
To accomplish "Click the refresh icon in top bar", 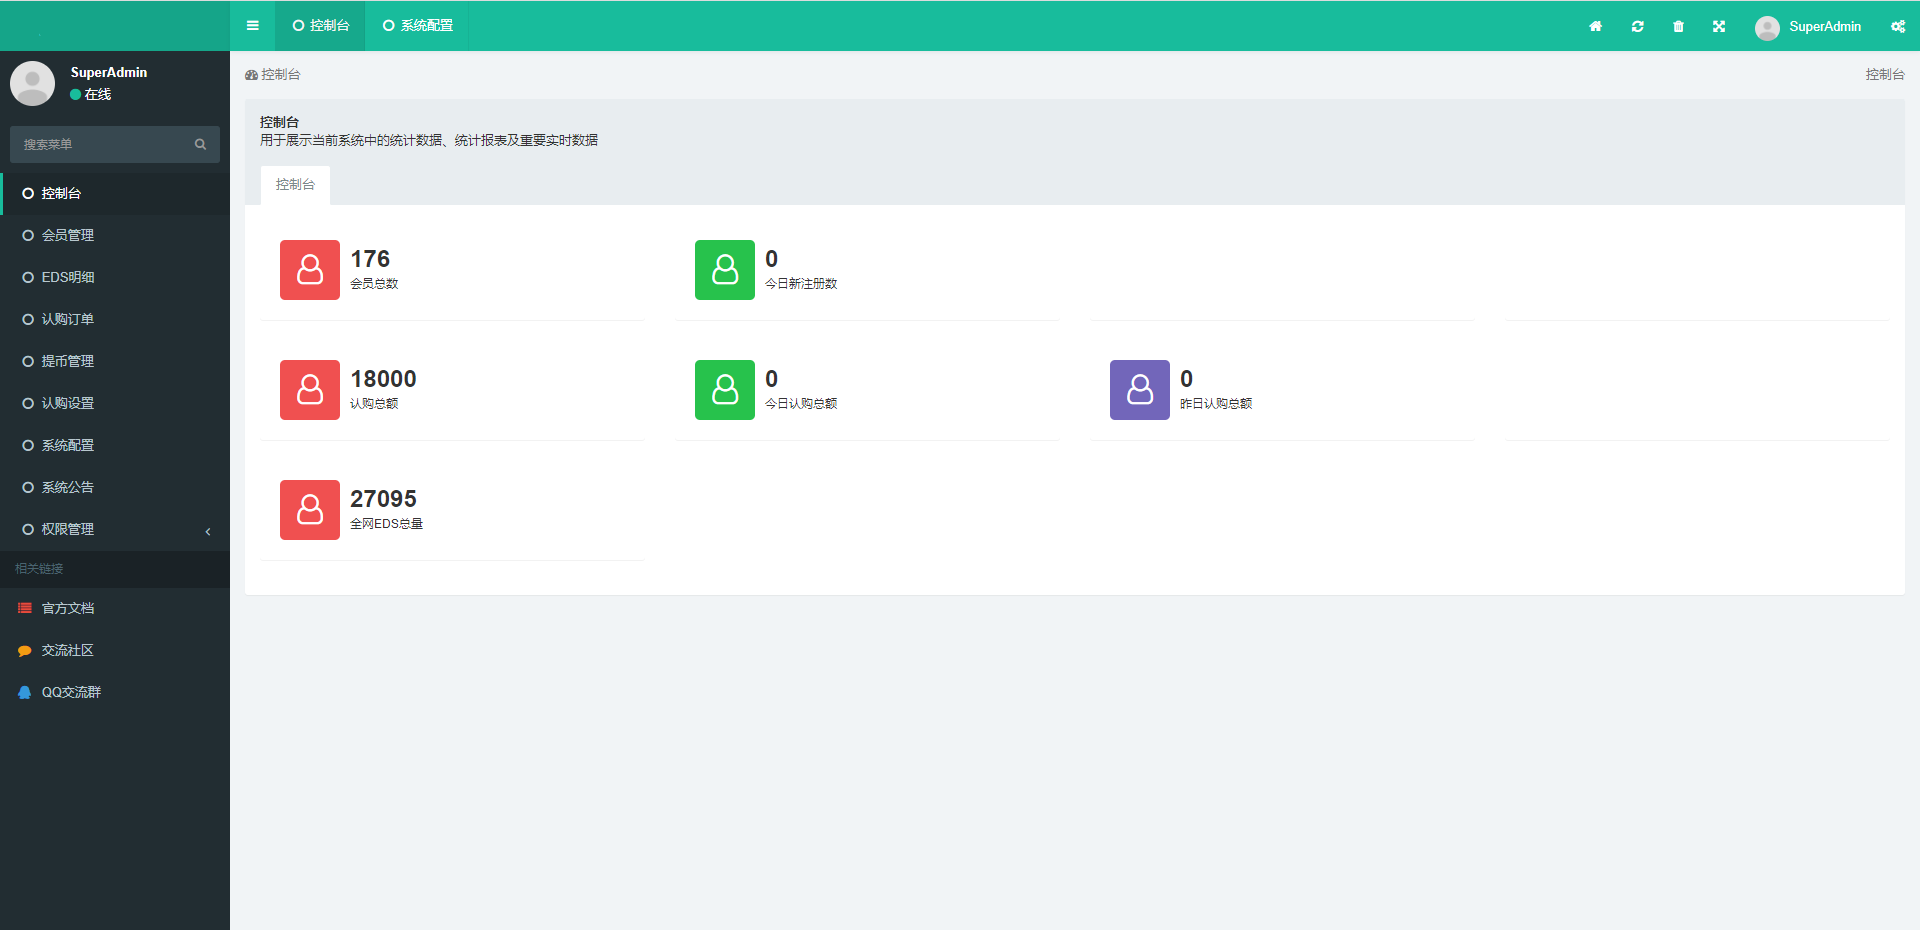I will (x=1637, y=27).
